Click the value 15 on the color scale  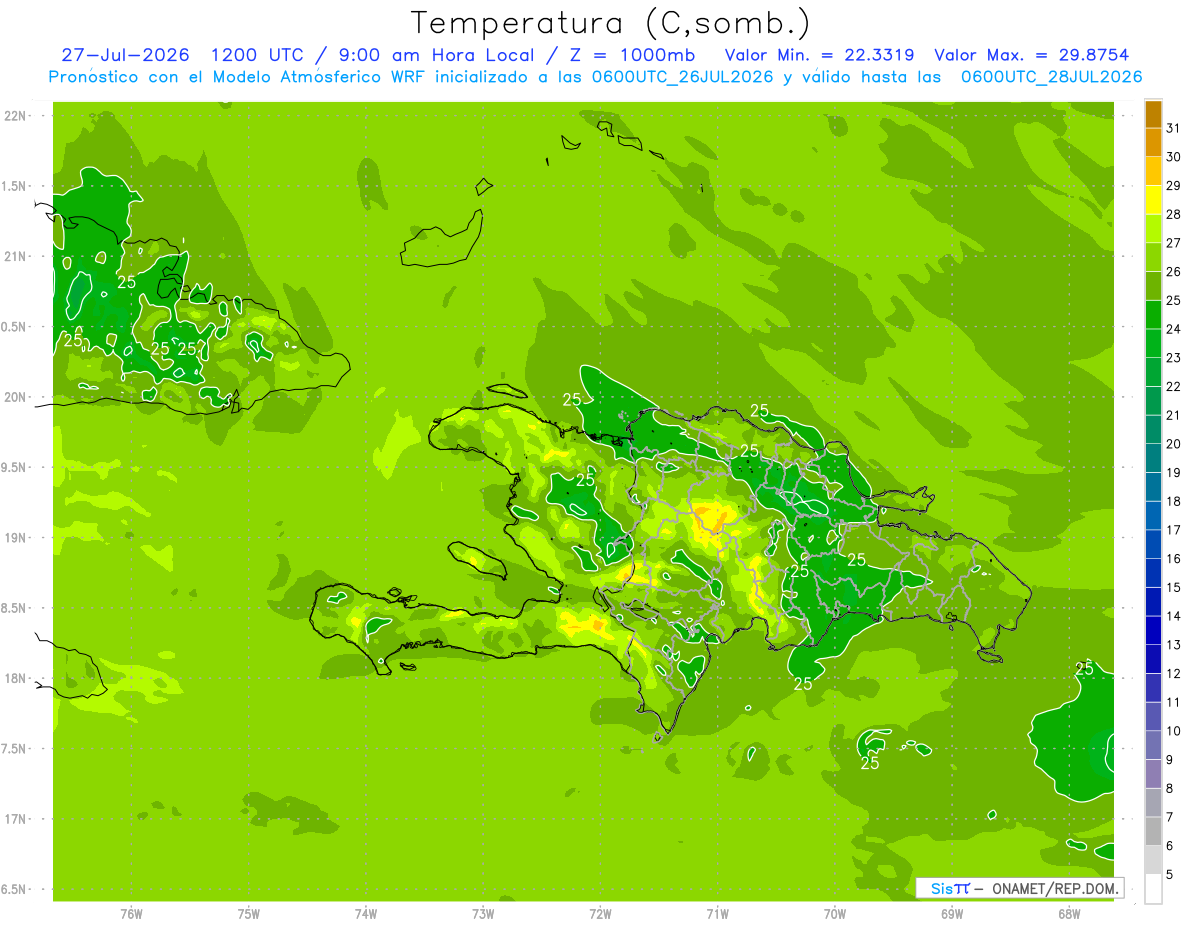1174,587
